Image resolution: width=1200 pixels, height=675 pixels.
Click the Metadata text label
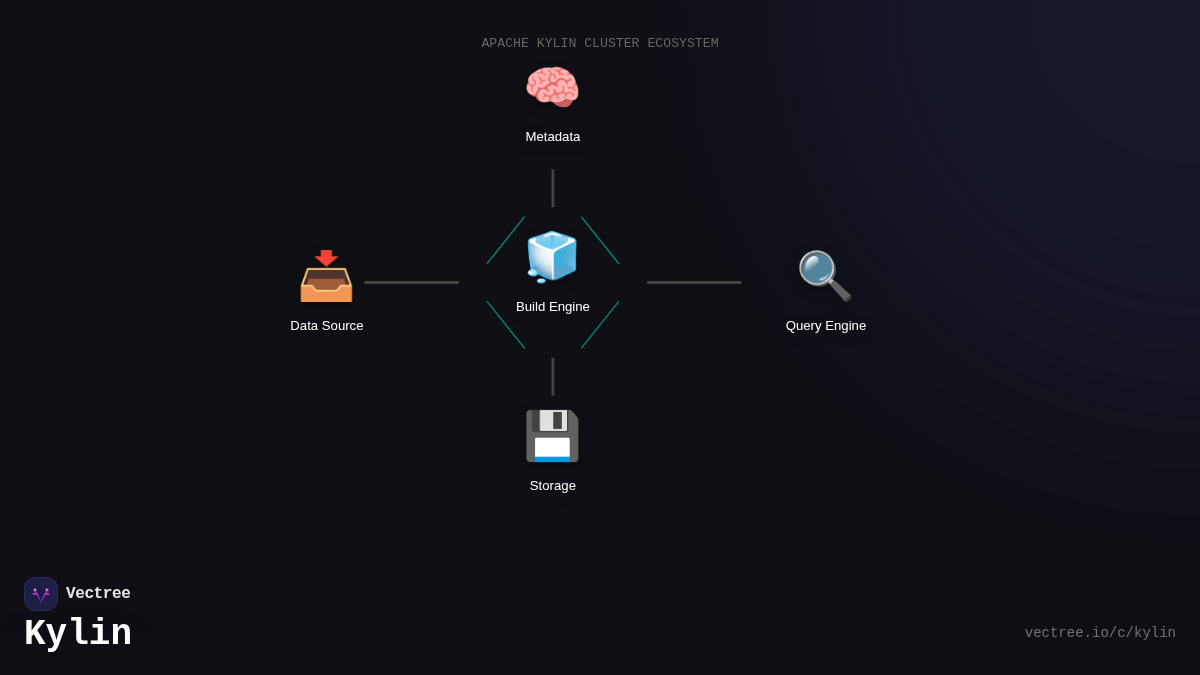click(x=552, y=137)
